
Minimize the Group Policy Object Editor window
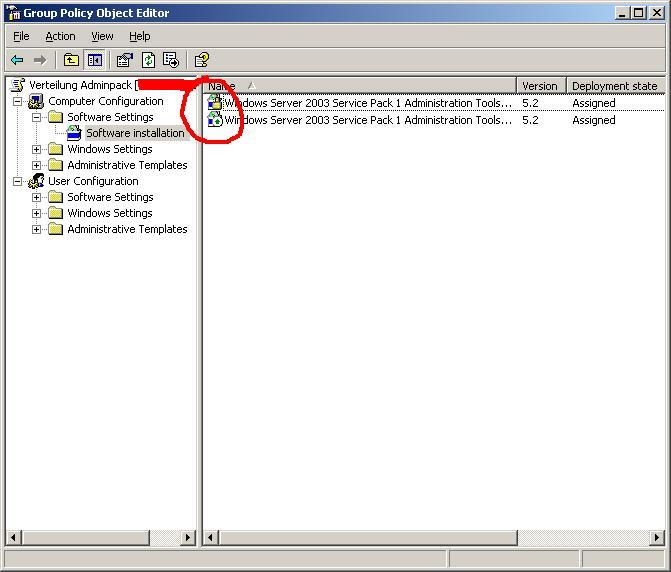point(622,13)
